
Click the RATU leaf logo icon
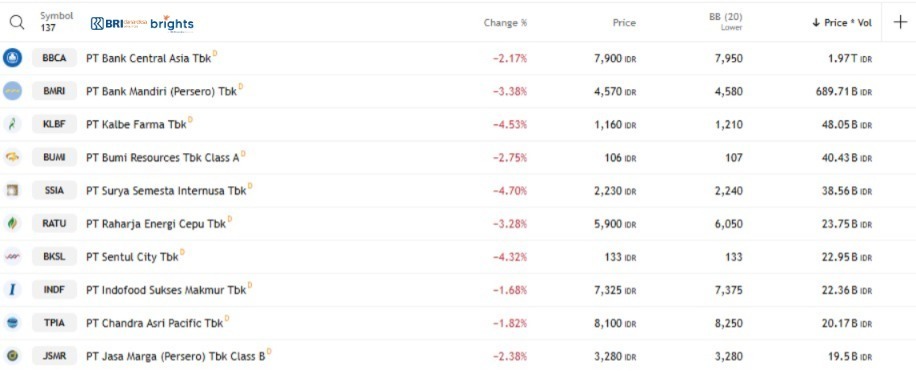[12, 223]
